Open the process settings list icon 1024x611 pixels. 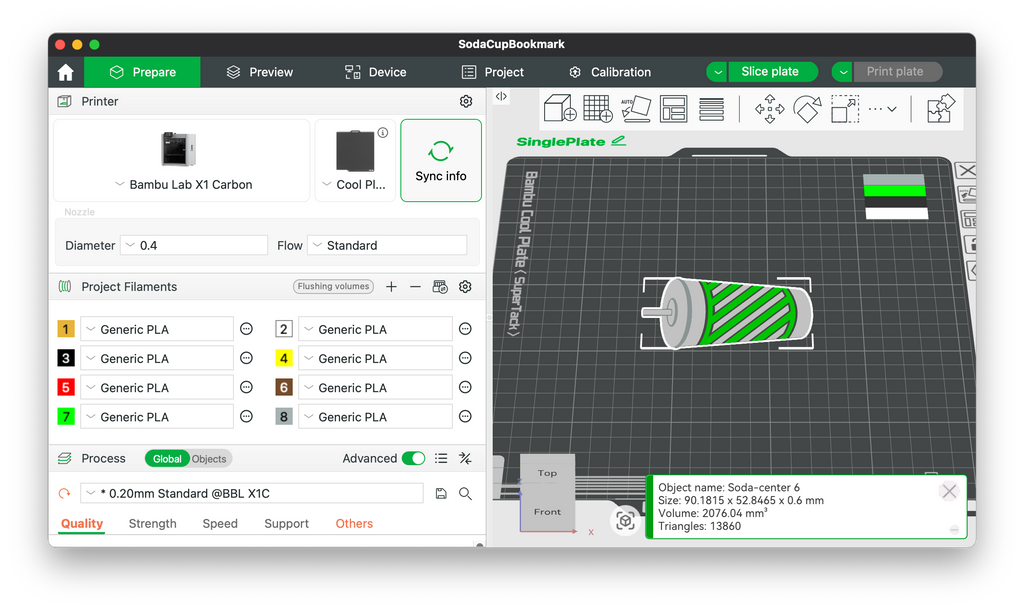441,458
